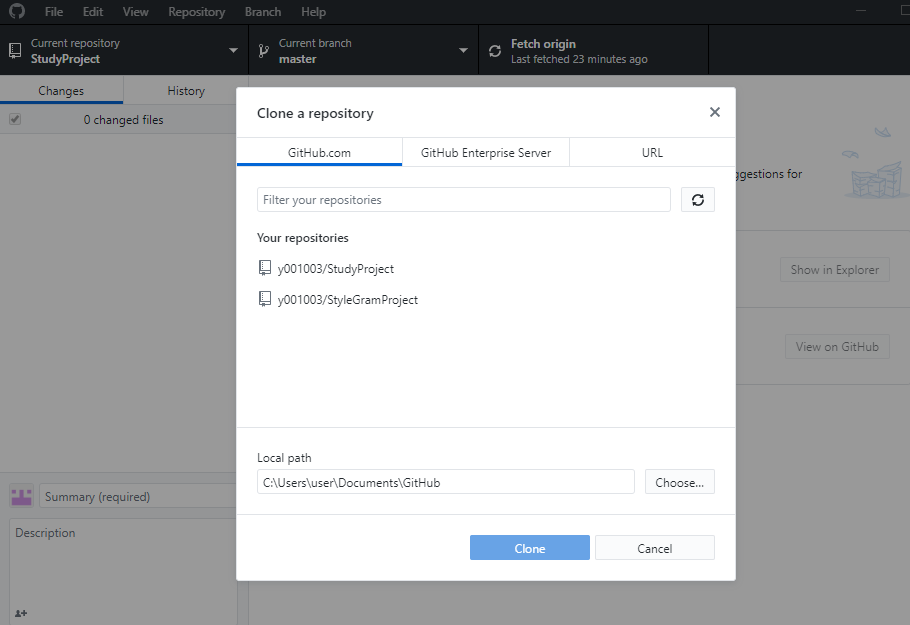Click View on GitHub button

837,346
